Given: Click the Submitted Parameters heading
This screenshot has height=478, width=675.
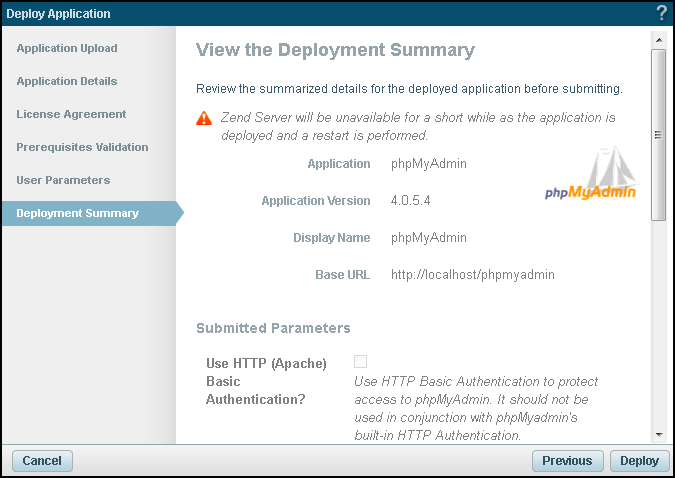Looking at the screenshot, I should pos(273,328).
